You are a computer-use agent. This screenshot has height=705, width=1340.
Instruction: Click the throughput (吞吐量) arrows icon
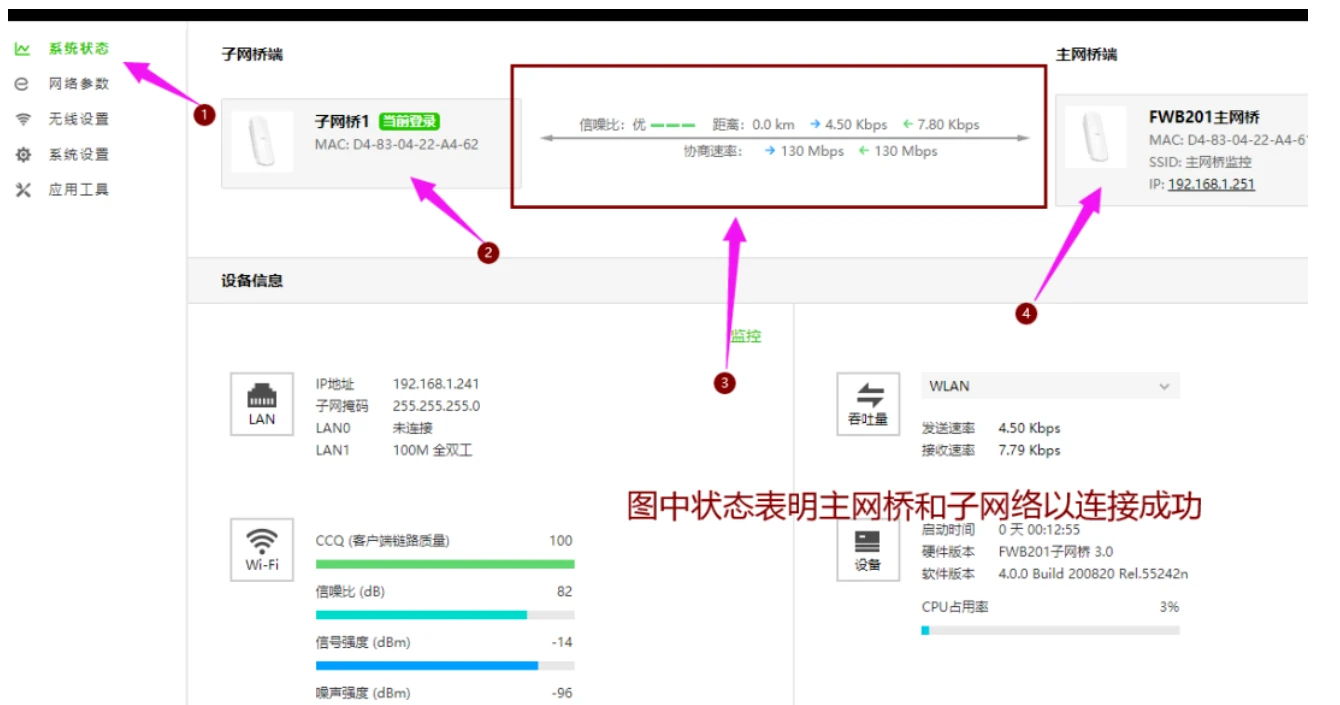(867, 404)
